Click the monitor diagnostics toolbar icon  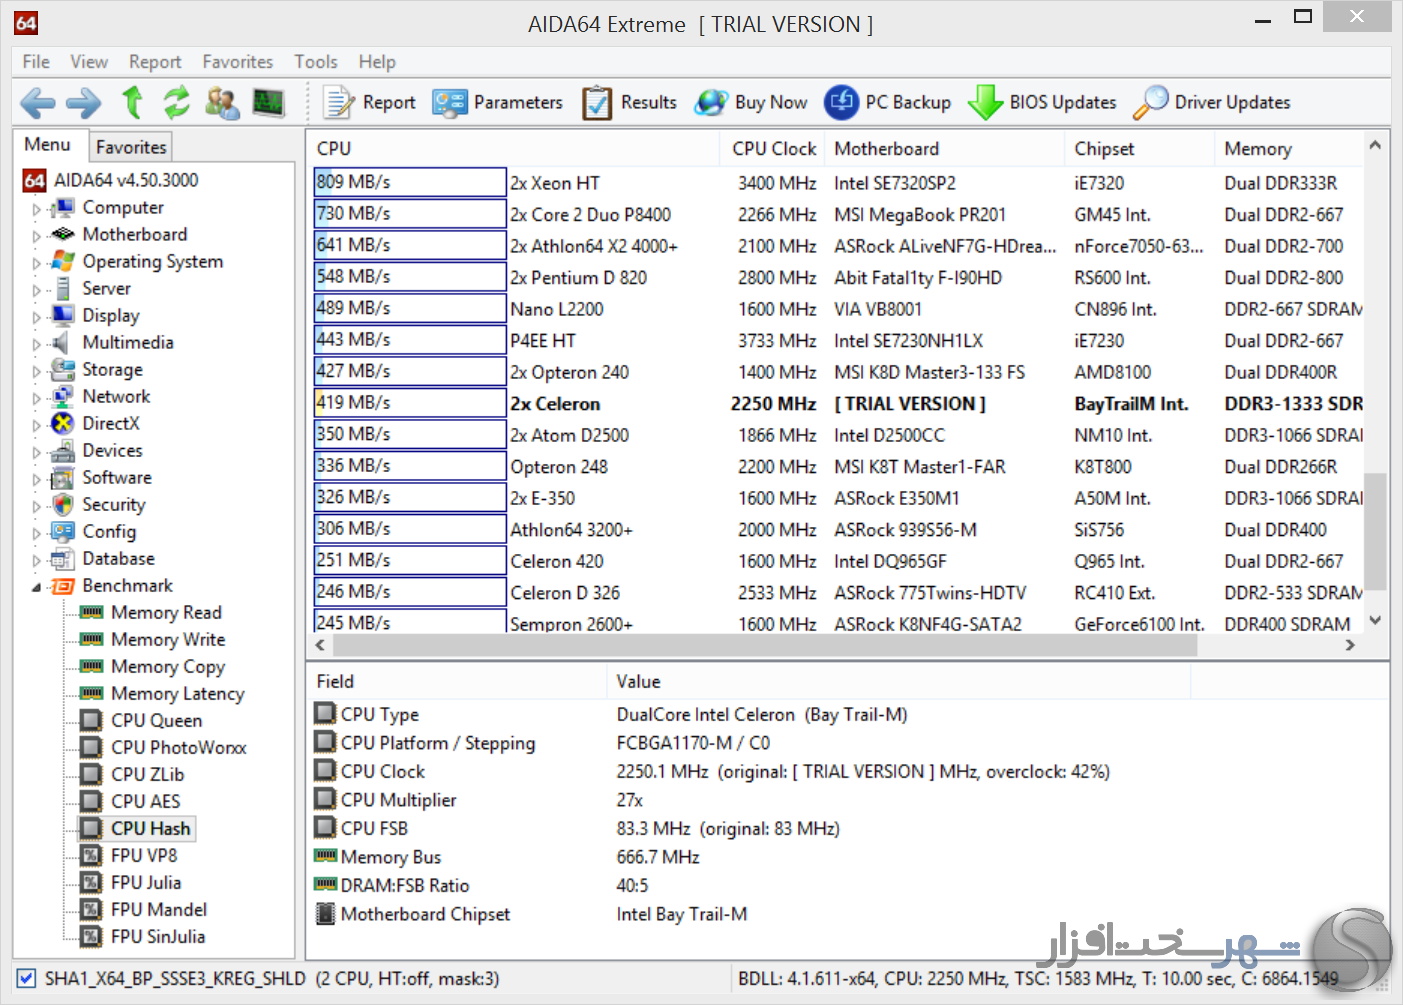coord(268,102)
